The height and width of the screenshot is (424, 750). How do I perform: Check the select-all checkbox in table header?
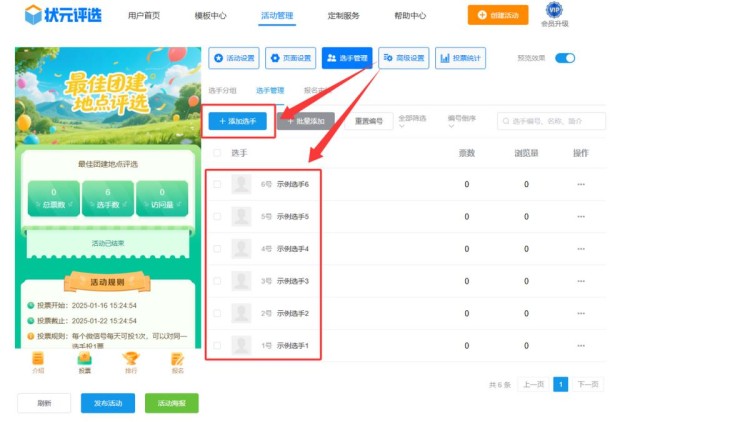[217, 153]
